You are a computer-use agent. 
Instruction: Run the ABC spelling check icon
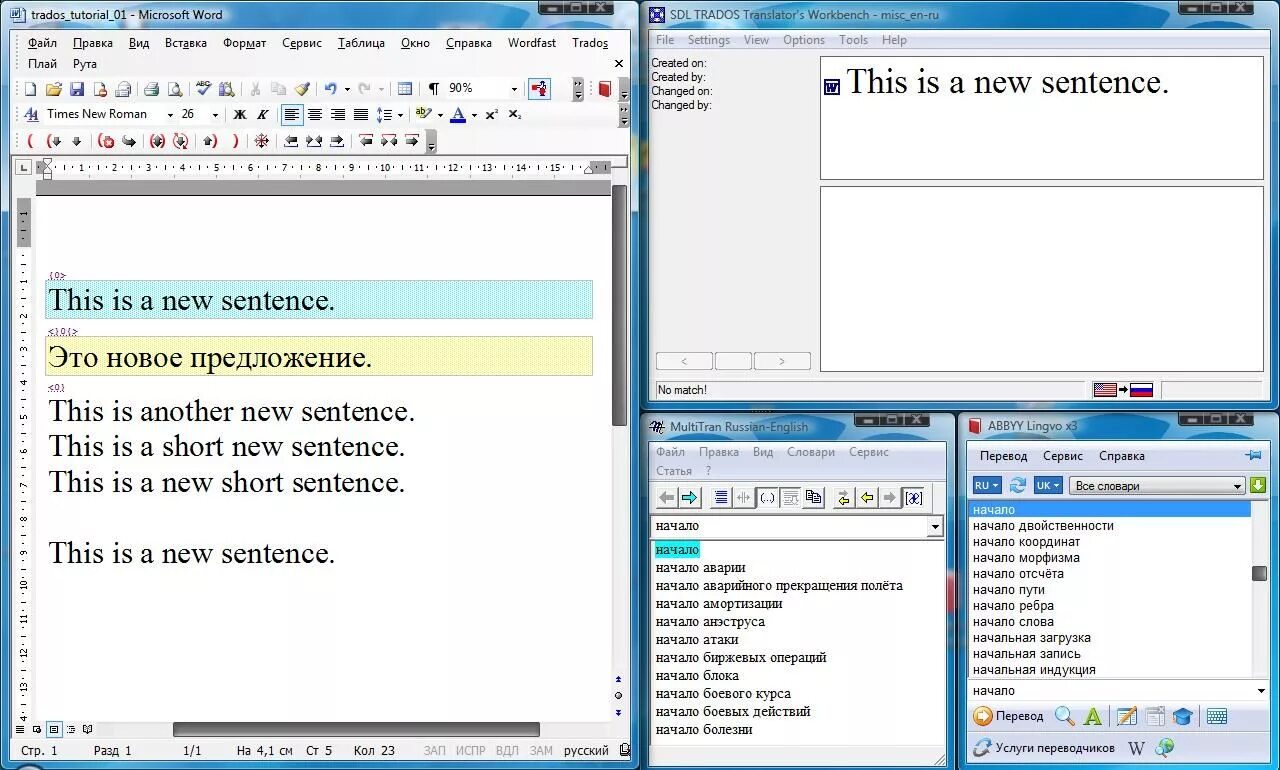click(203, 88)
